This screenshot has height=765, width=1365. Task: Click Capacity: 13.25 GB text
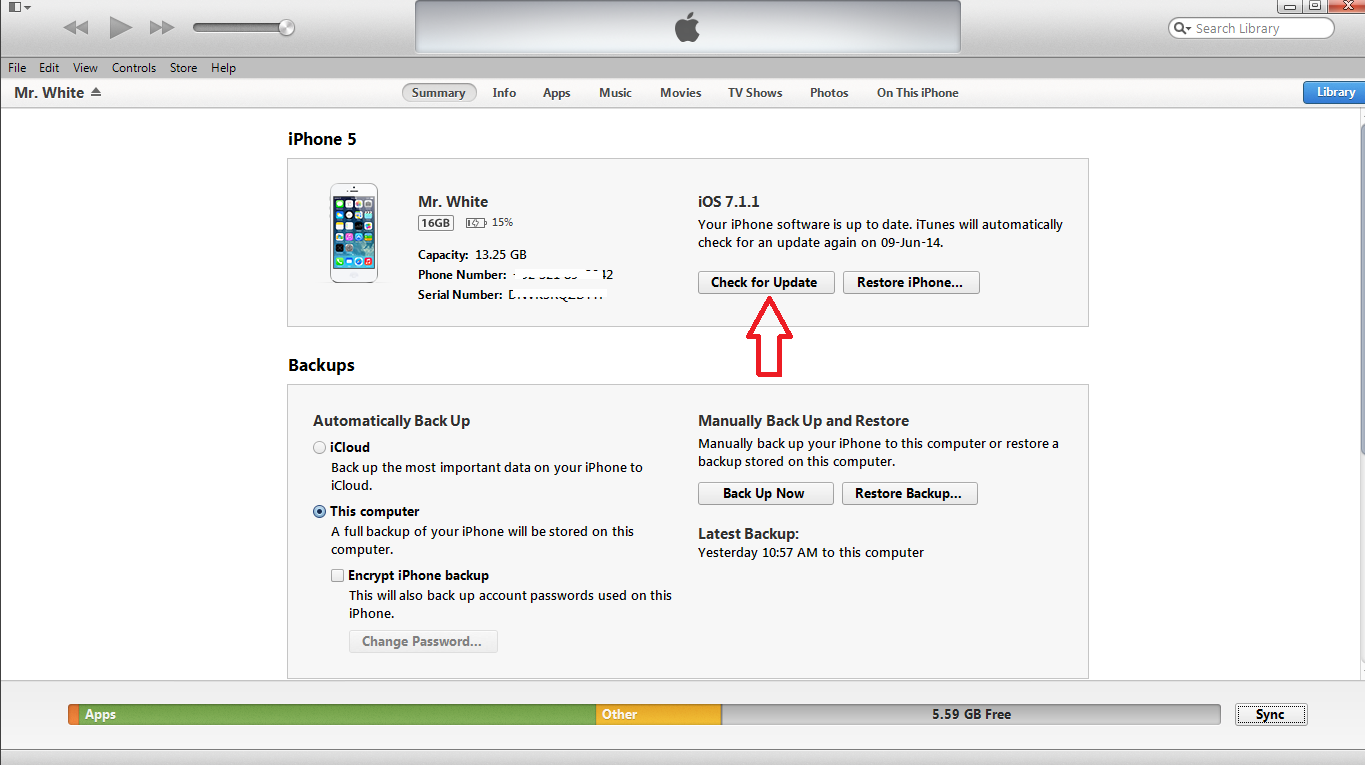[472, 255]
